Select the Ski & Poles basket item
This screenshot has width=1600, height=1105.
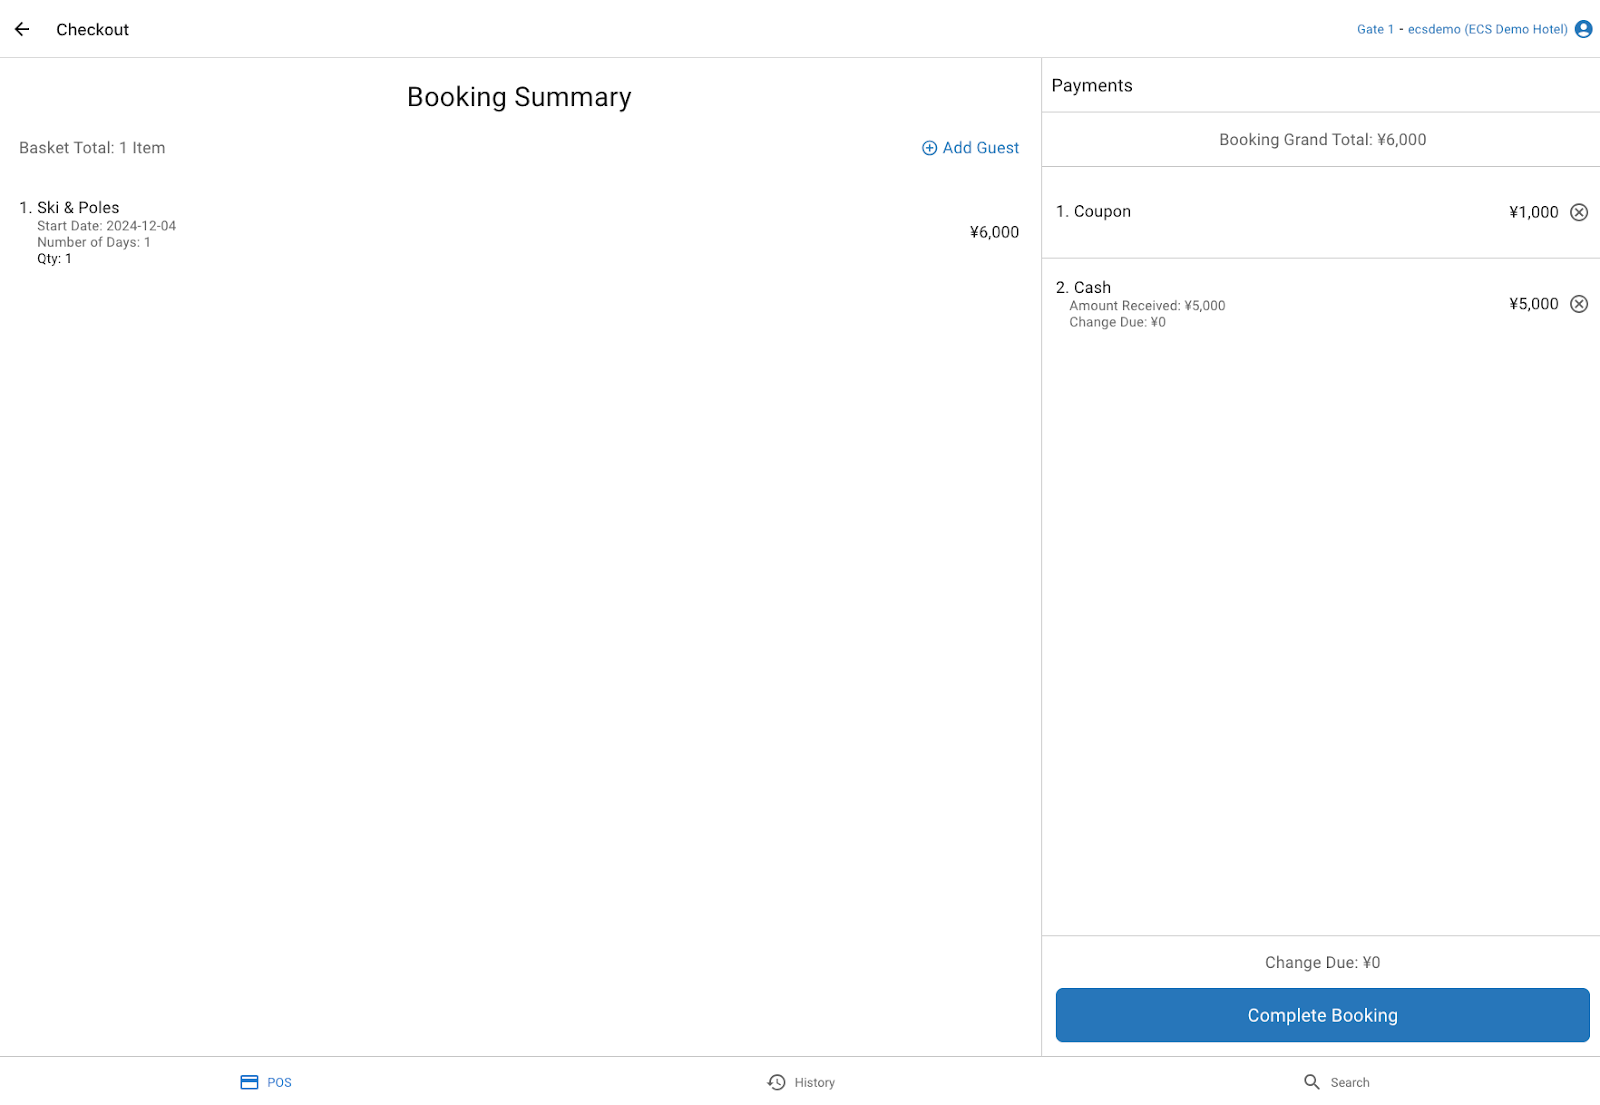pyautogui.click(x=78, y=208)
